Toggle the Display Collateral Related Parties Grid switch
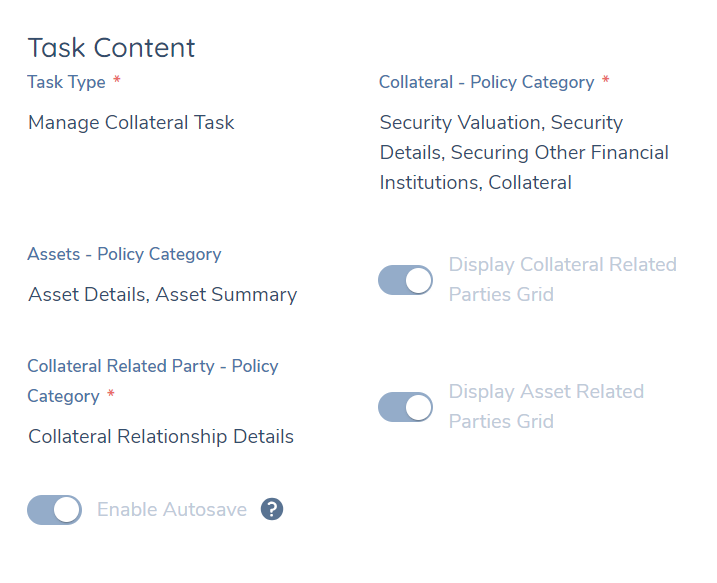This screenshot has width=717, height=583. 405,280
